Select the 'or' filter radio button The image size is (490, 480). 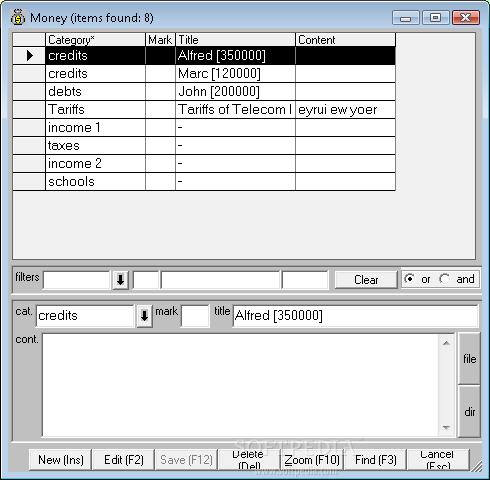point(410,279)
